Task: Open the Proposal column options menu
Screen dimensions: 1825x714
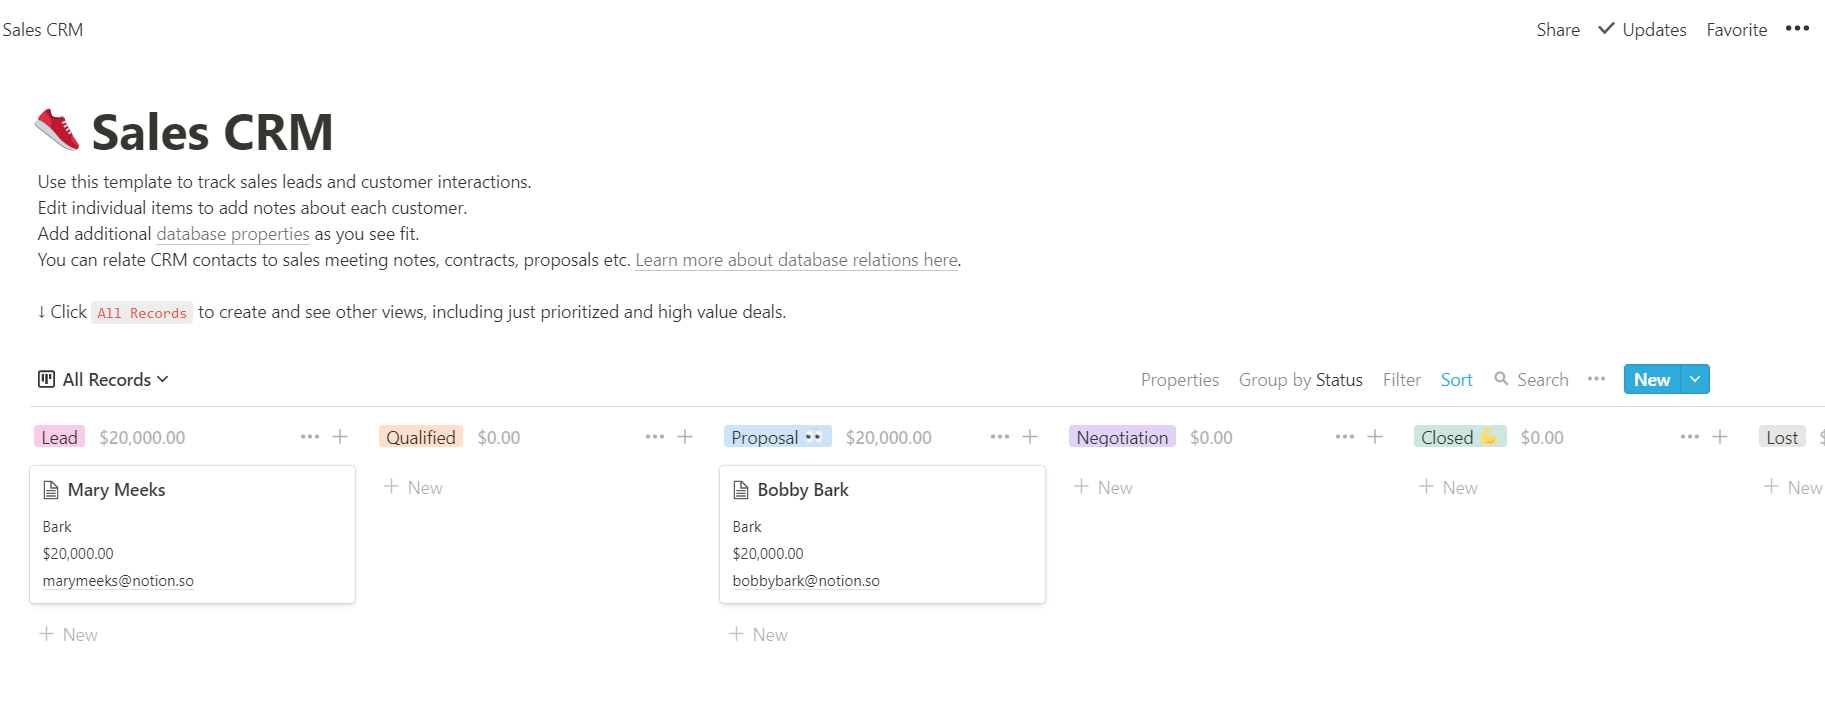Action: [1000, 437]
